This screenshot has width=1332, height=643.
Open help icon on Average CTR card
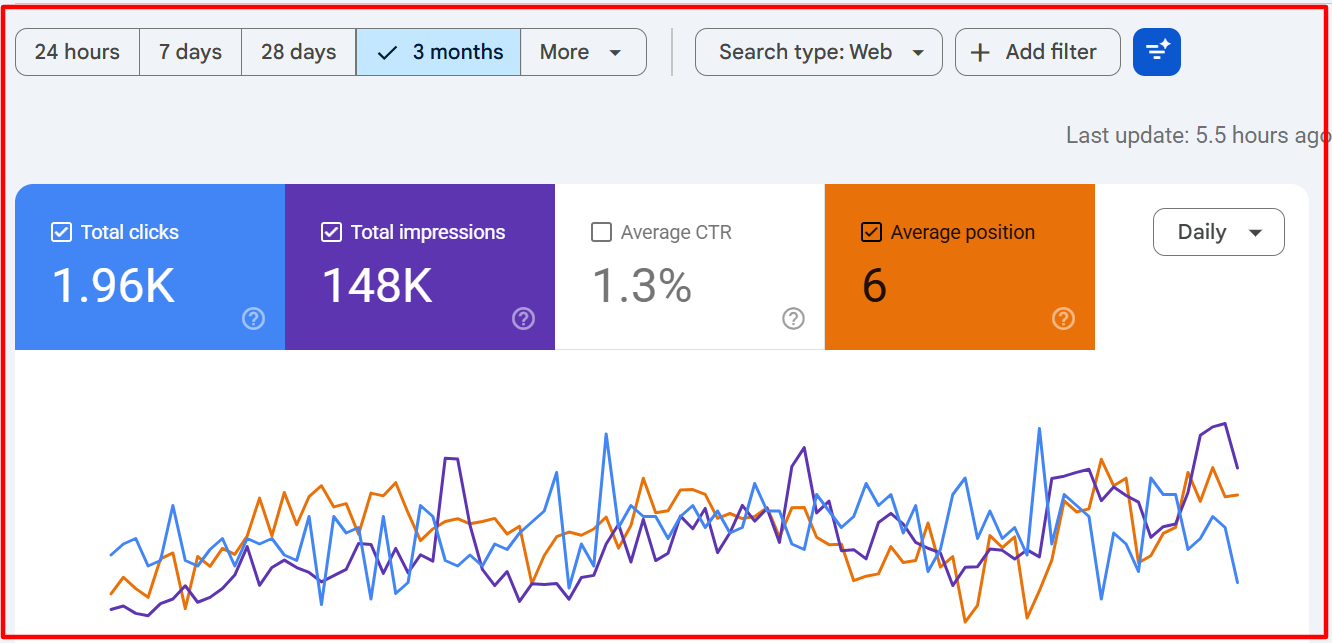(x=794, y=318)
